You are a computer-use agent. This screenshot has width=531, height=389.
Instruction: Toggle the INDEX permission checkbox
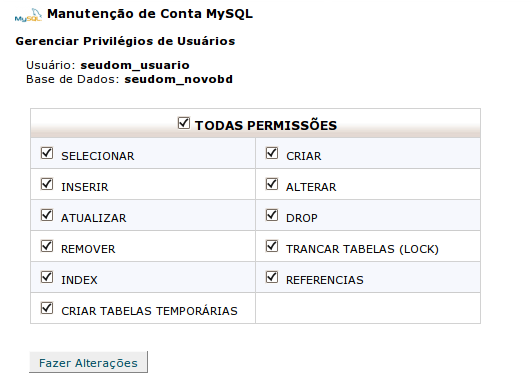(x=47, y=277)
